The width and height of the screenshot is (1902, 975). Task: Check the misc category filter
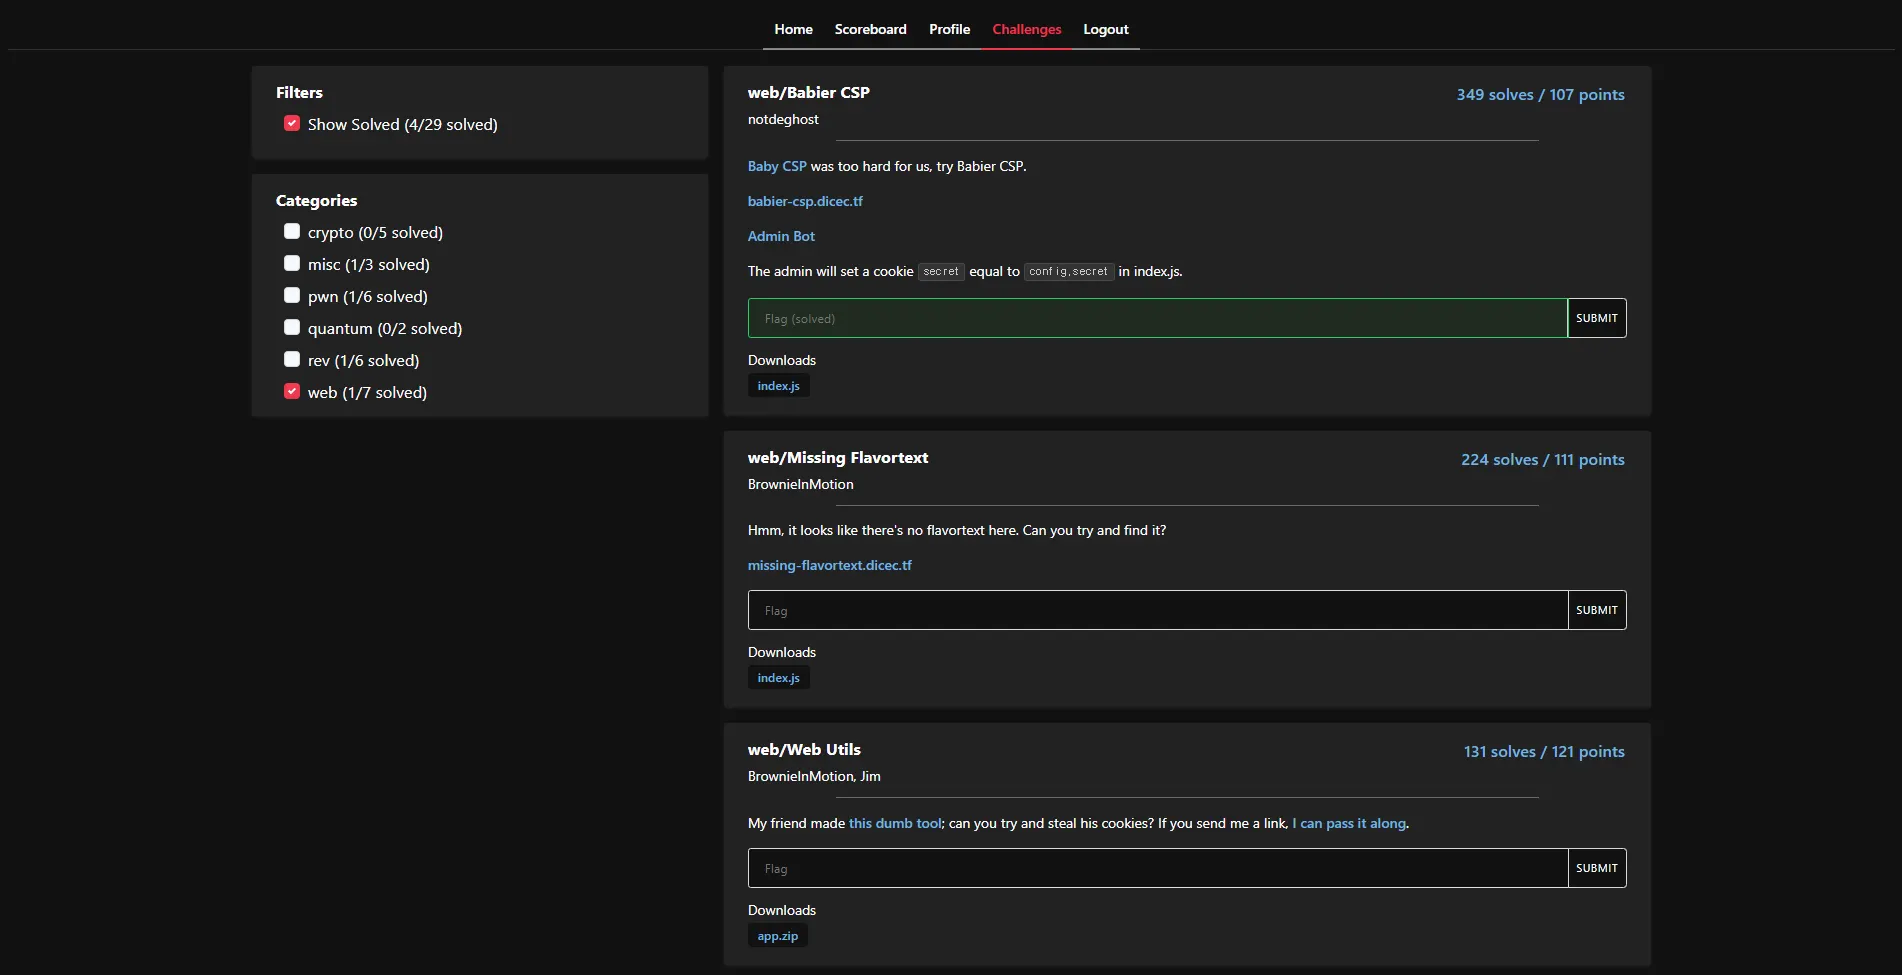(x=292, y=264)
